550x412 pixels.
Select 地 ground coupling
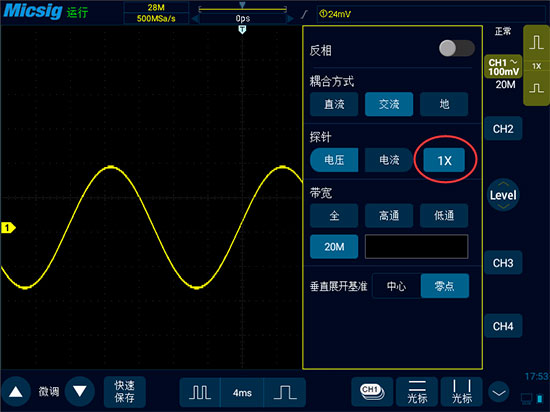444,104
